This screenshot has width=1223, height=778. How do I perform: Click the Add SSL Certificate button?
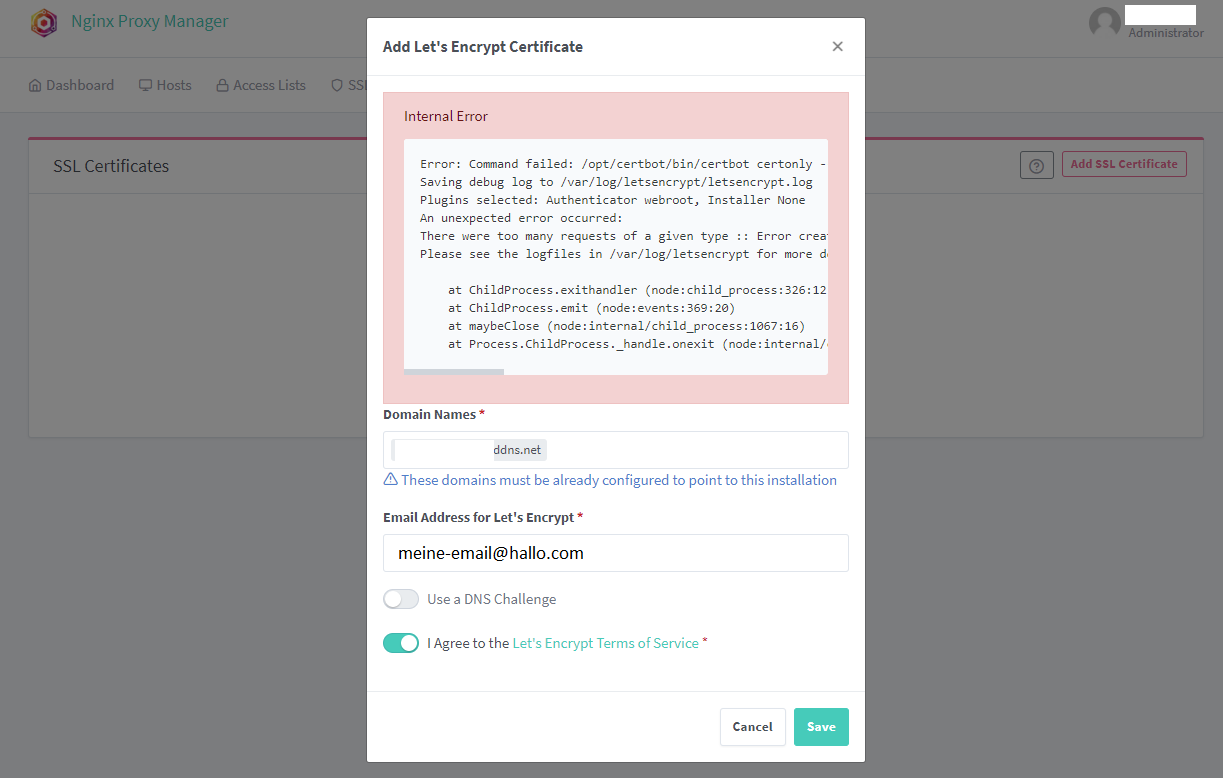coord(1124,164)
